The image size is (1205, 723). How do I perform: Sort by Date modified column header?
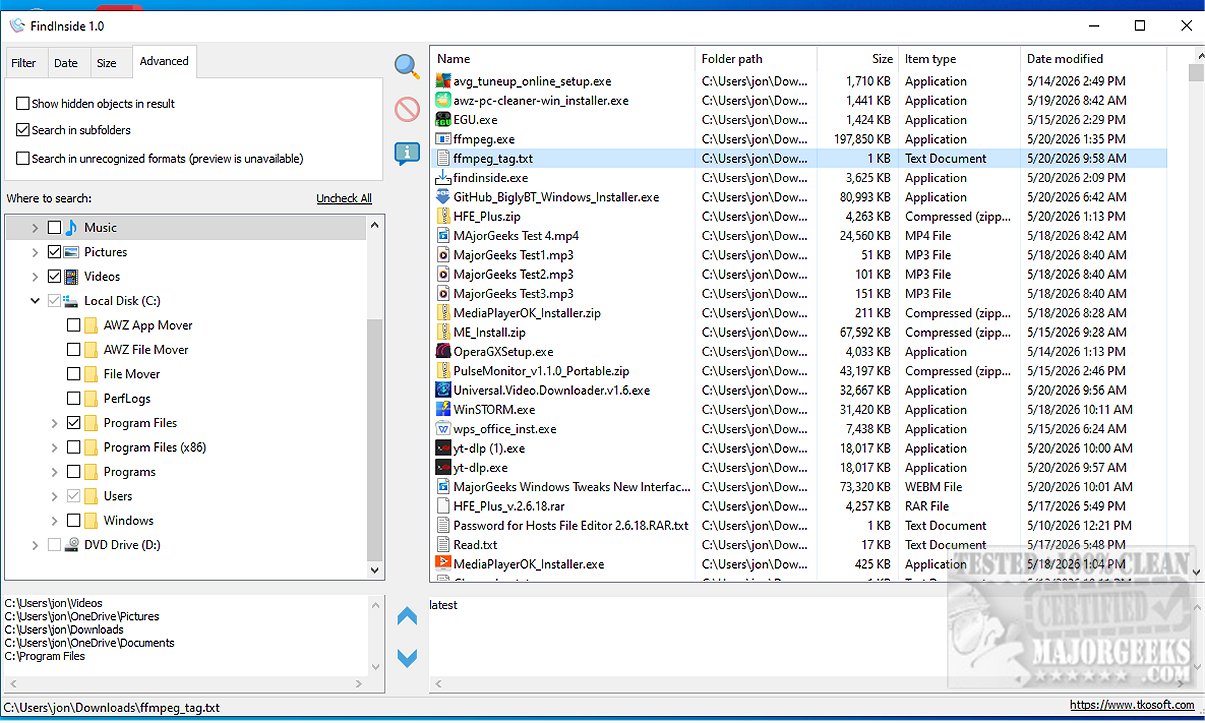pyautogui.click(x=1093, y=59)
